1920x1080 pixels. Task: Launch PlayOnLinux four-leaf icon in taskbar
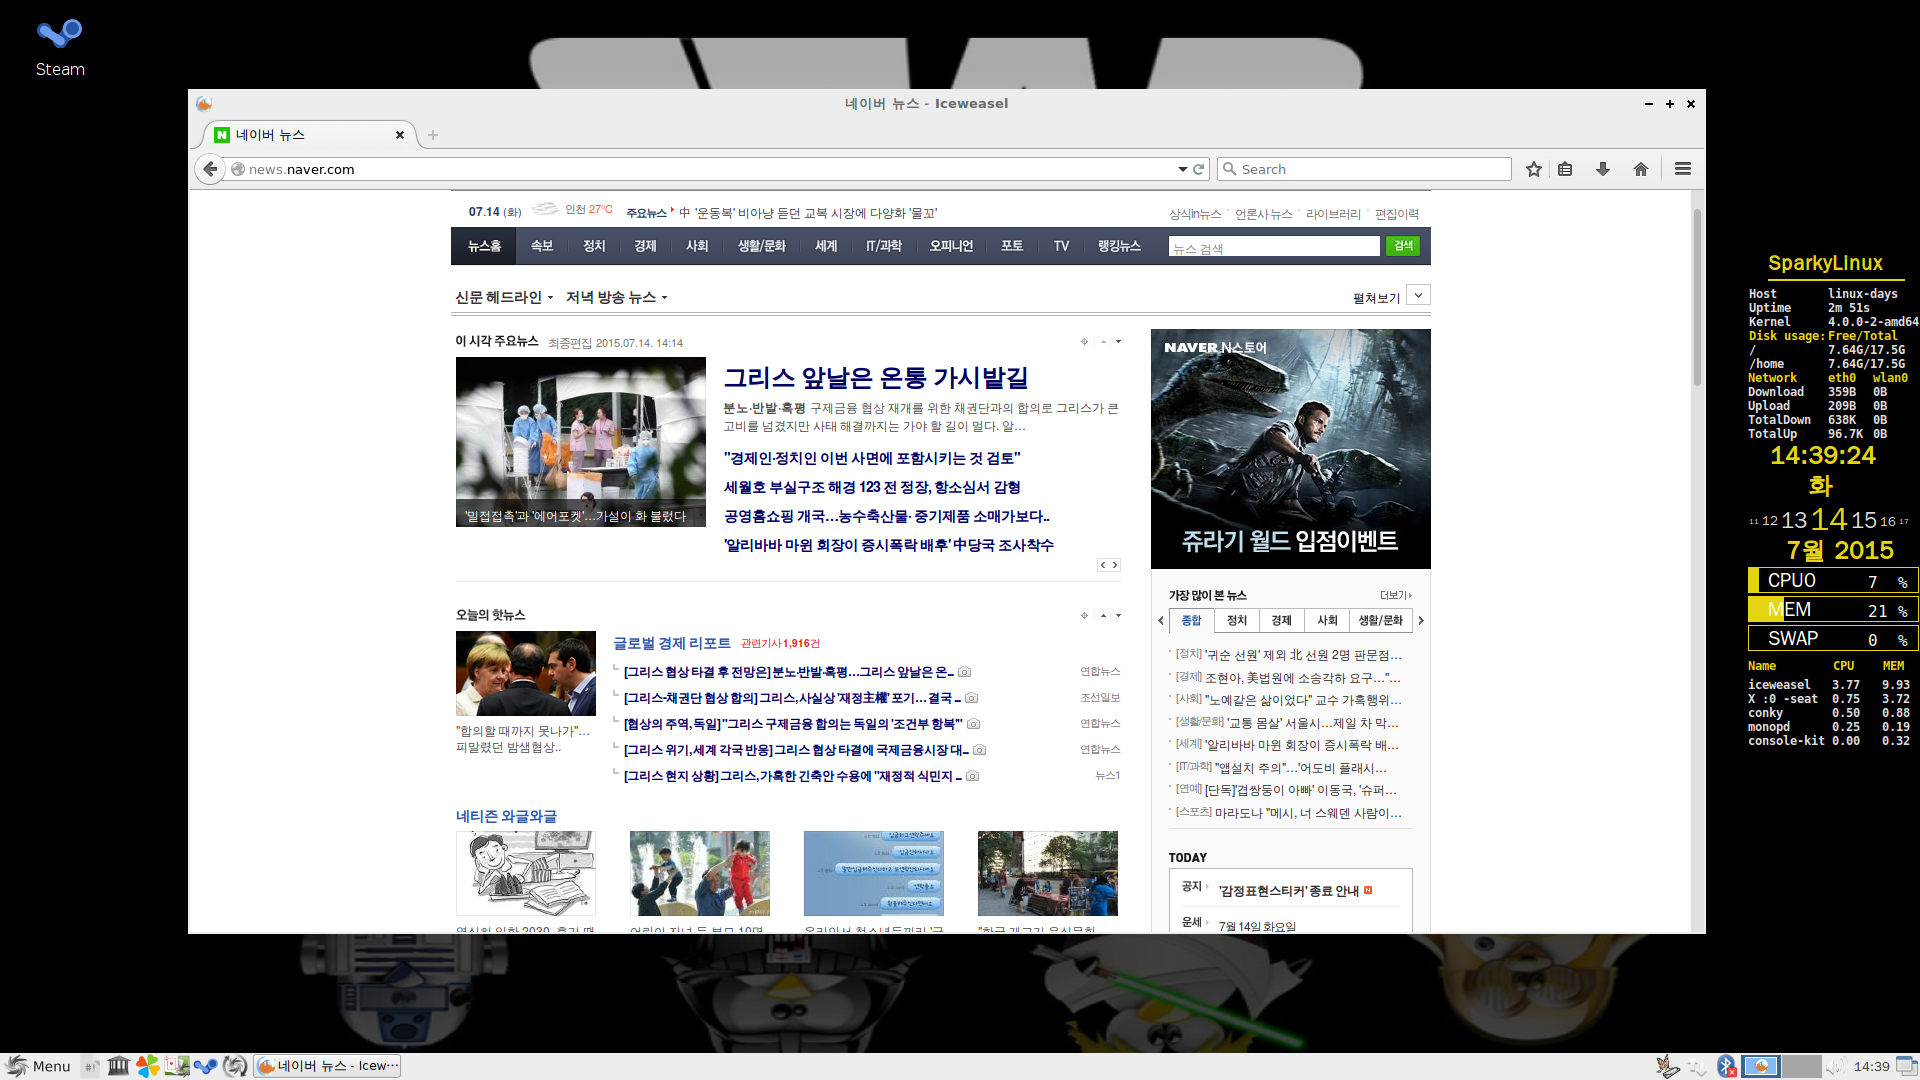148,1066
